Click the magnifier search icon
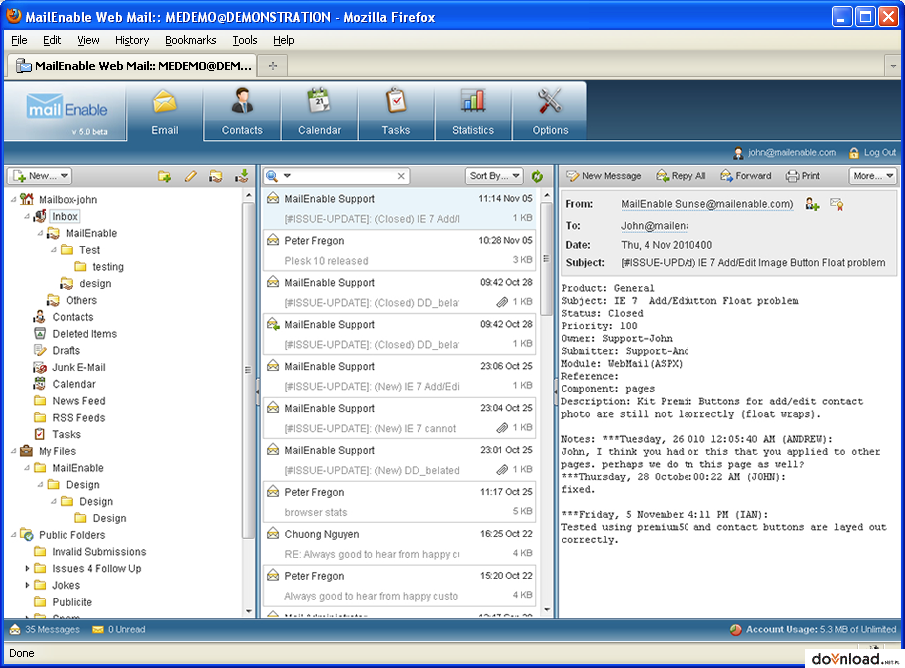This screenshot has height=668, width=905. 272,176
